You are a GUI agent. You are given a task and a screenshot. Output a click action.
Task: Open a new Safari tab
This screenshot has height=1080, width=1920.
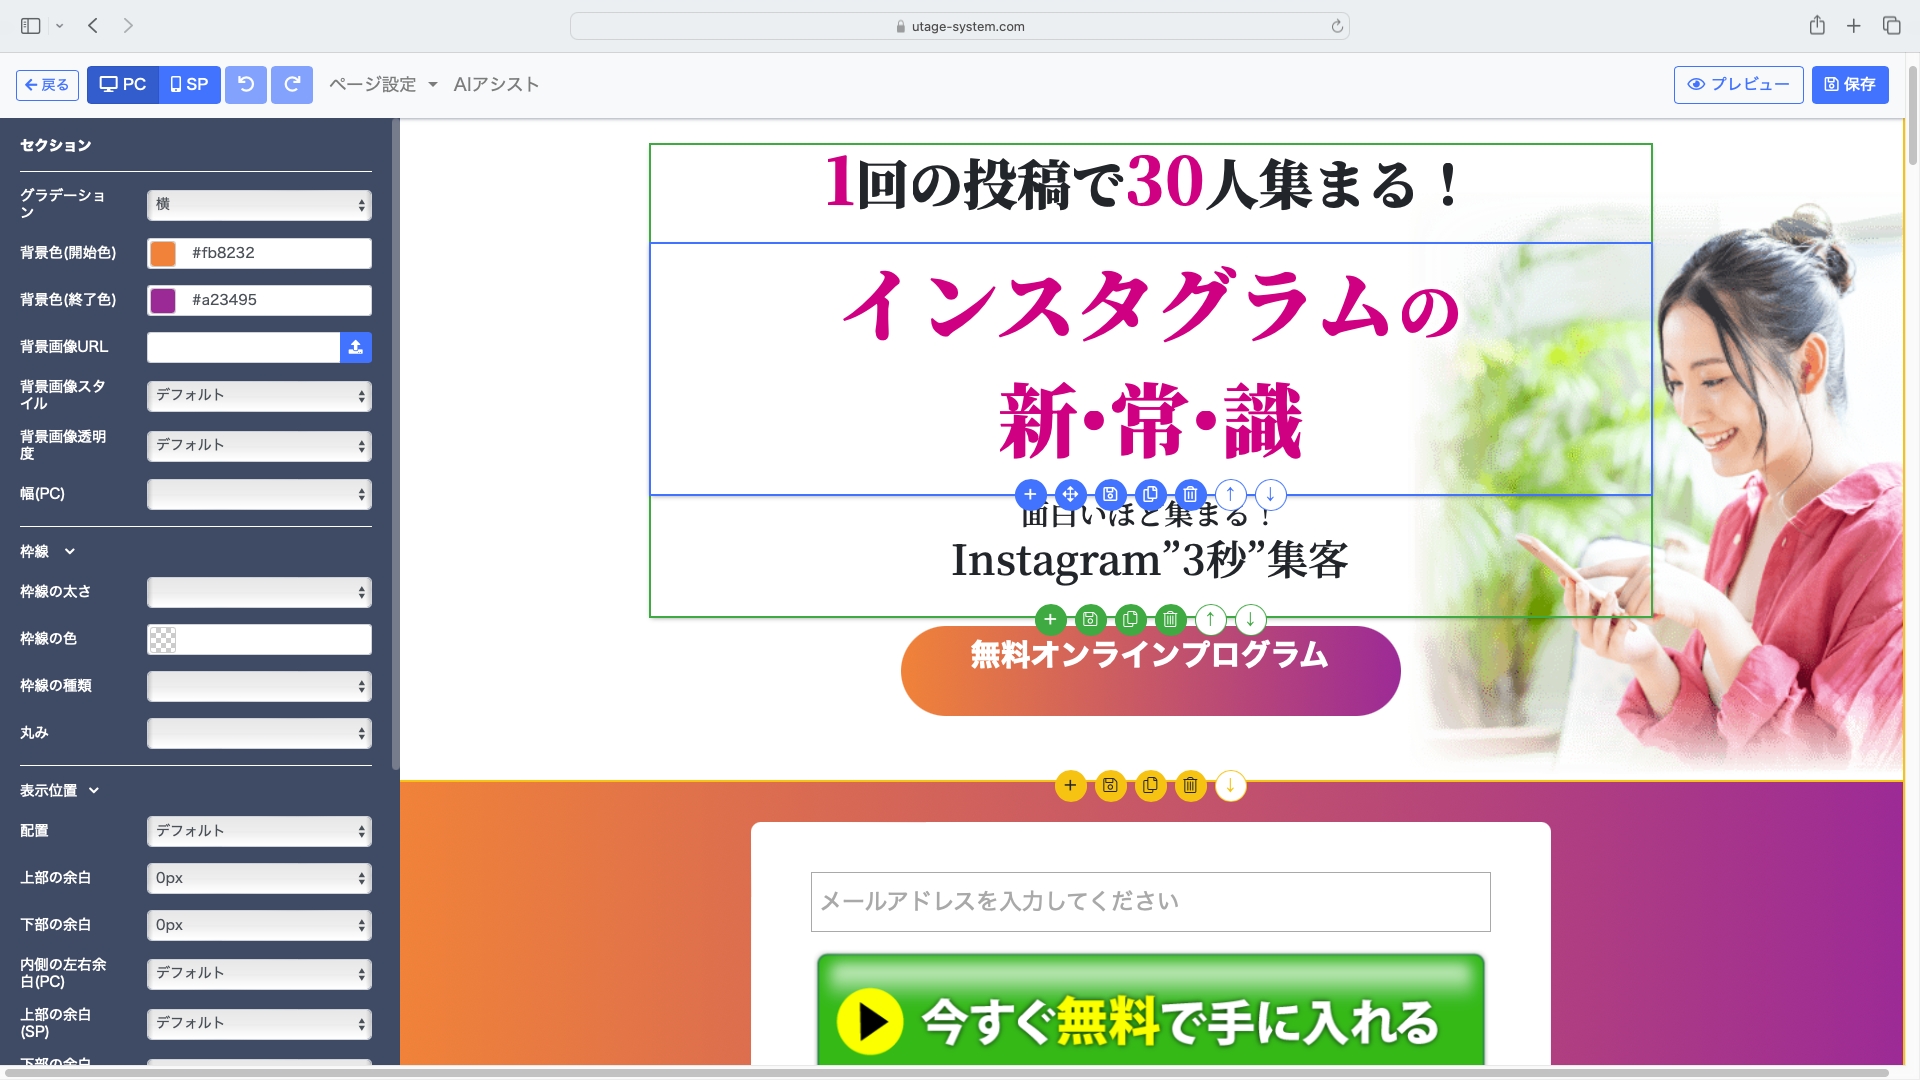[1854, 26]
